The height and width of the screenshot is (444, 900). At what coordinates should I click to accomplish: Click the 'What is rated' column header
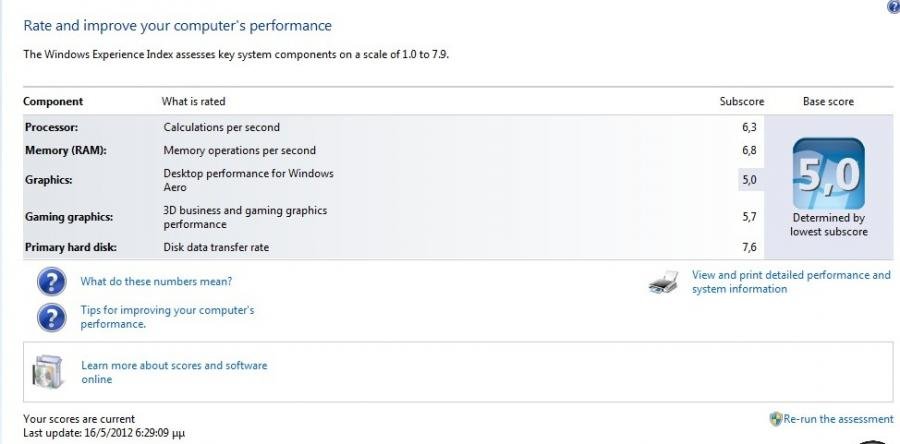[x=193, y=102]
